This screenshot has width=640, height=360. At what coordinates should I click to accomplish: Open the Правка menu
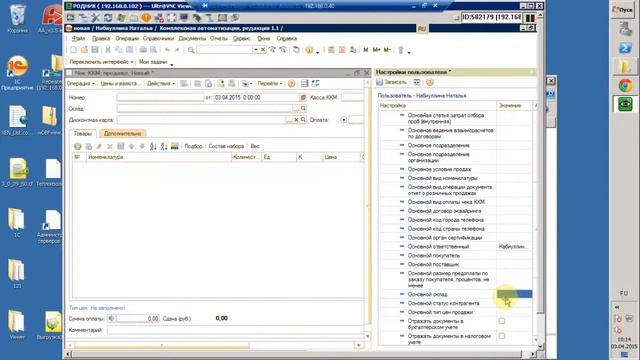pos(100,38)
